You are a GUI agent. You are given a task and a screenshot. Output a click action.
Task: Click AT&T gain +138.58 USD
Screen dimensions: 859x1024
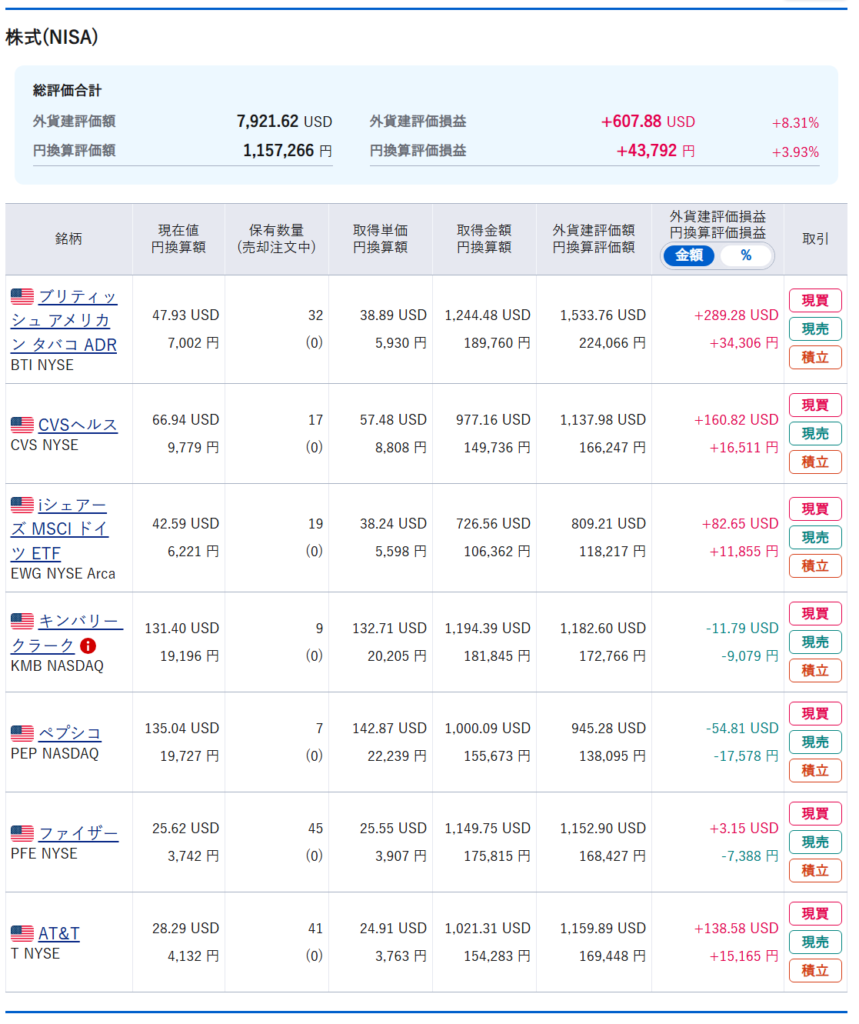click(736, 928)
